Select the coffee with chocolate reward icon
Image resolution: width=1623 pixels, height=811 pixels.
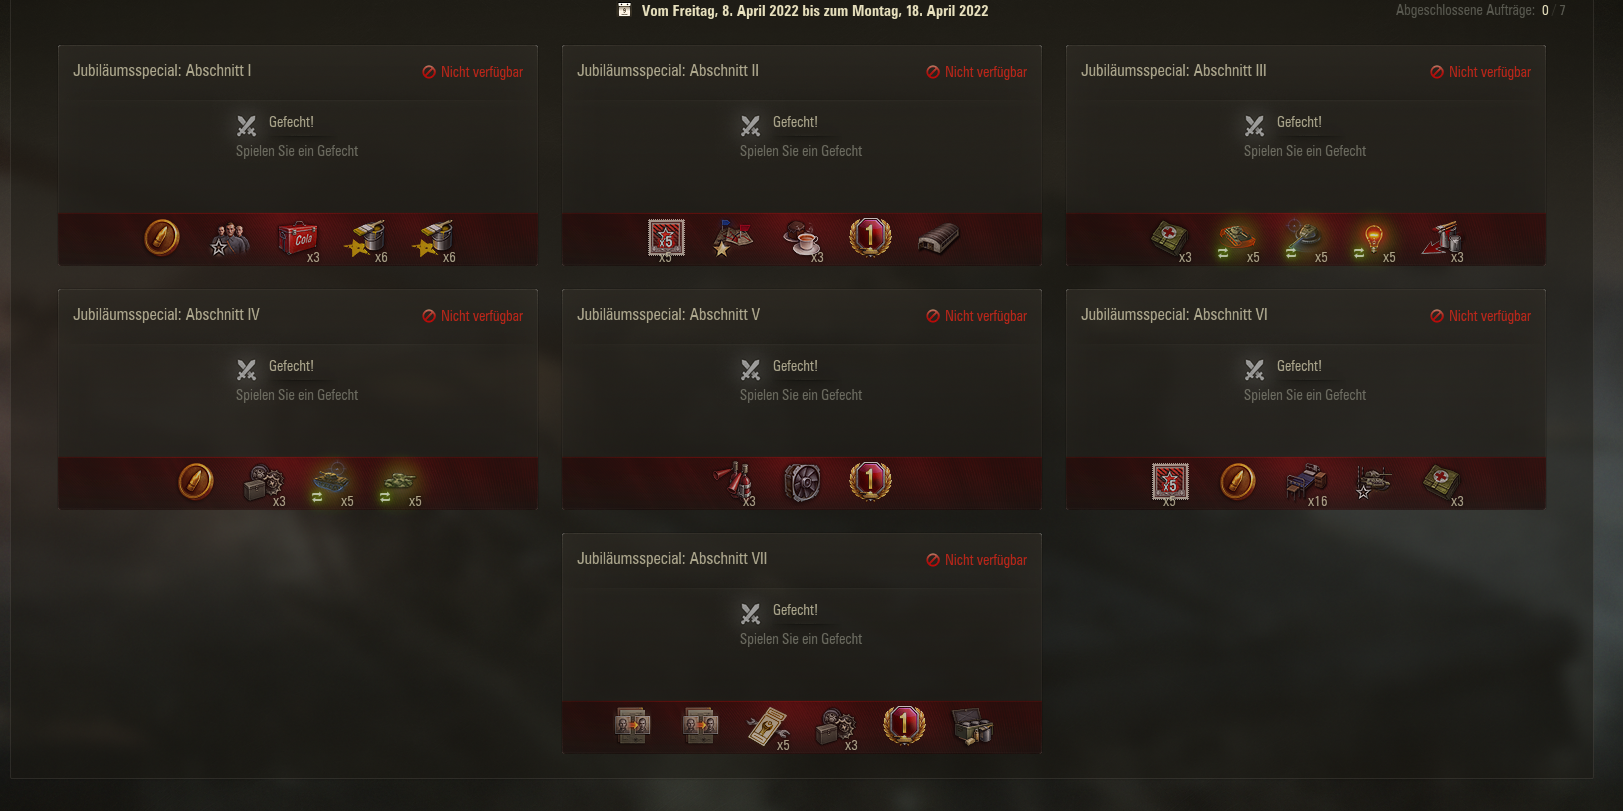802,239
